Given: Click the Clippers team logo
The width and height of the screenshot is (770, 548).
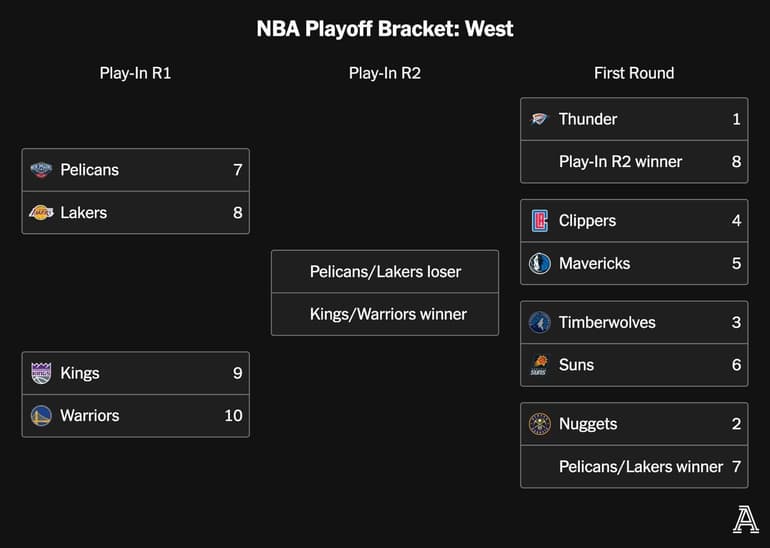Looking at the screenshot, I should [540, 221].
